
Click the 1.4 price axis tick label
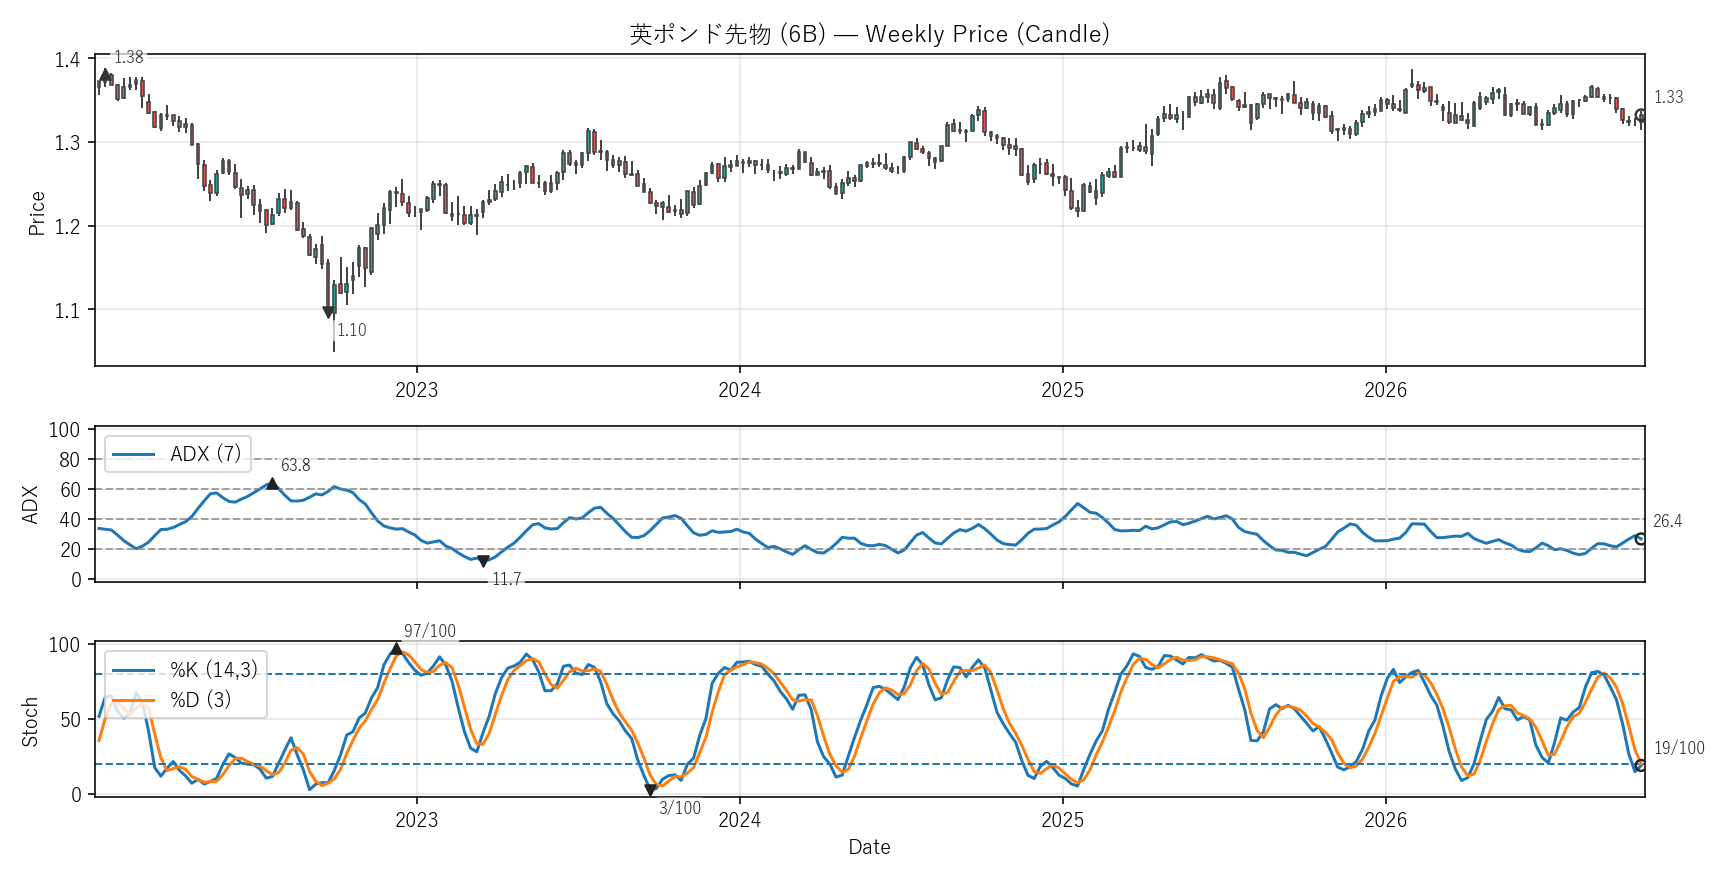pyautogui.click(x=67, y=59)
